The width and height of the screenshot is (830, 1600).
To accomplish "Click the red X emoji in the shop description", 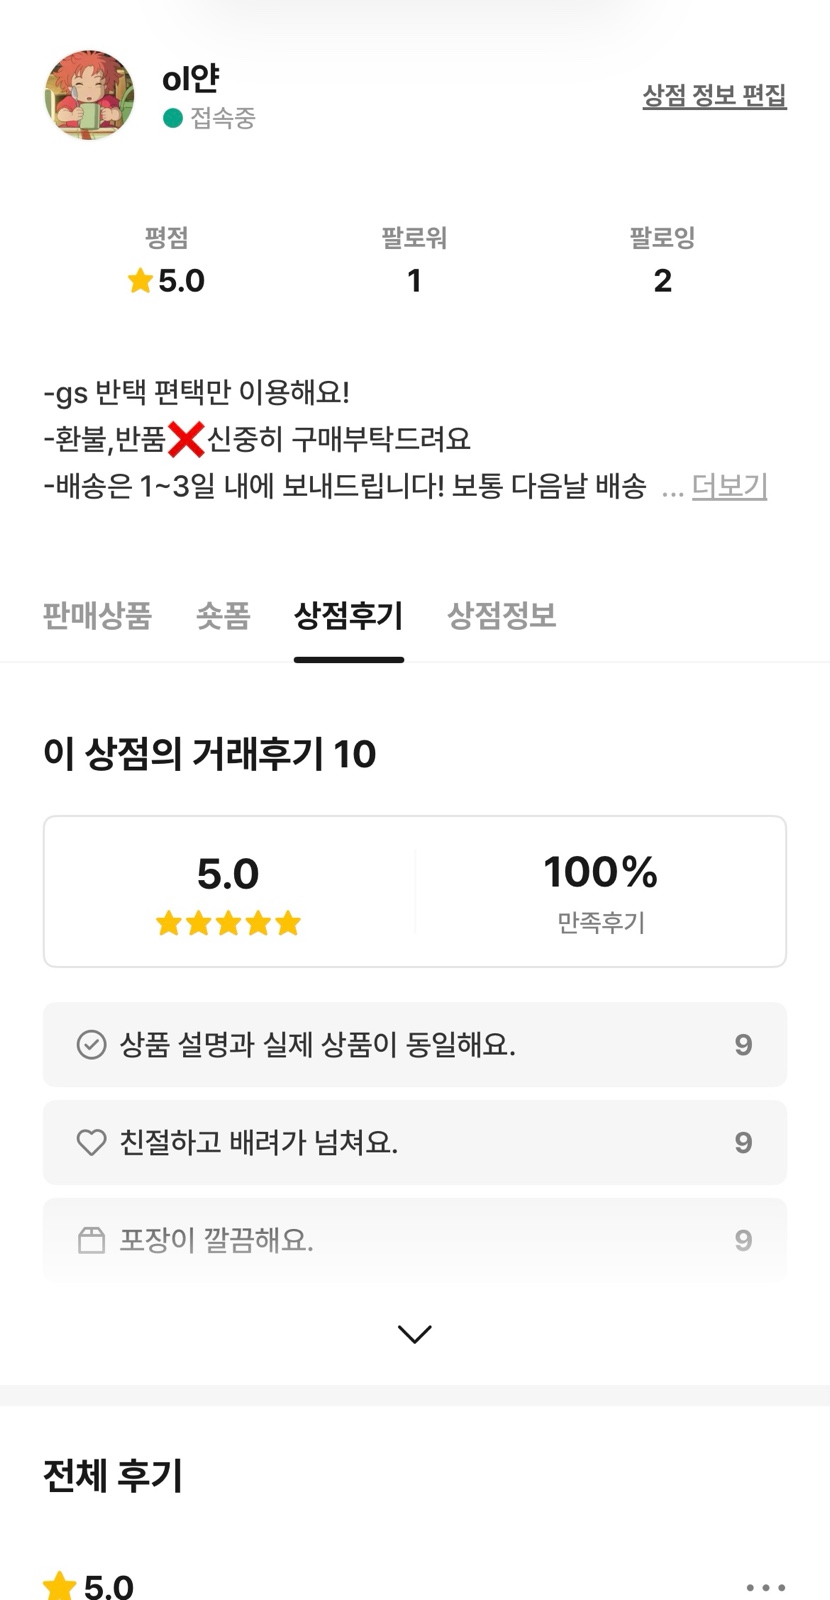I will pos(186,439).
